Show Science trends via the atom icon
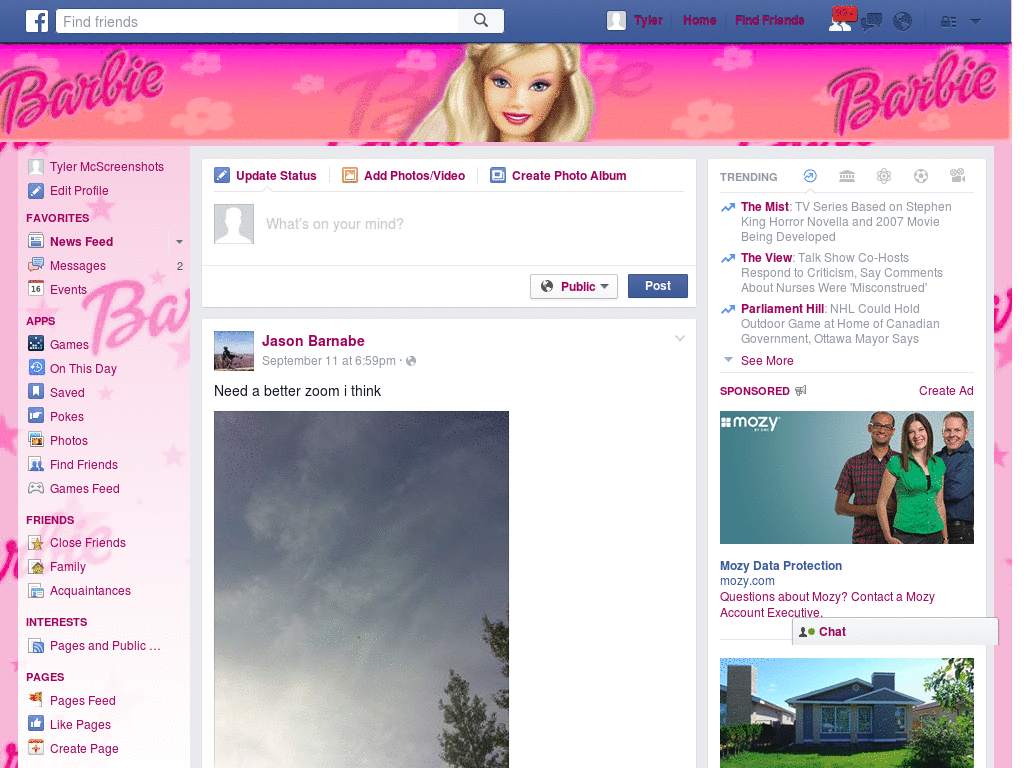 point(884,176)
